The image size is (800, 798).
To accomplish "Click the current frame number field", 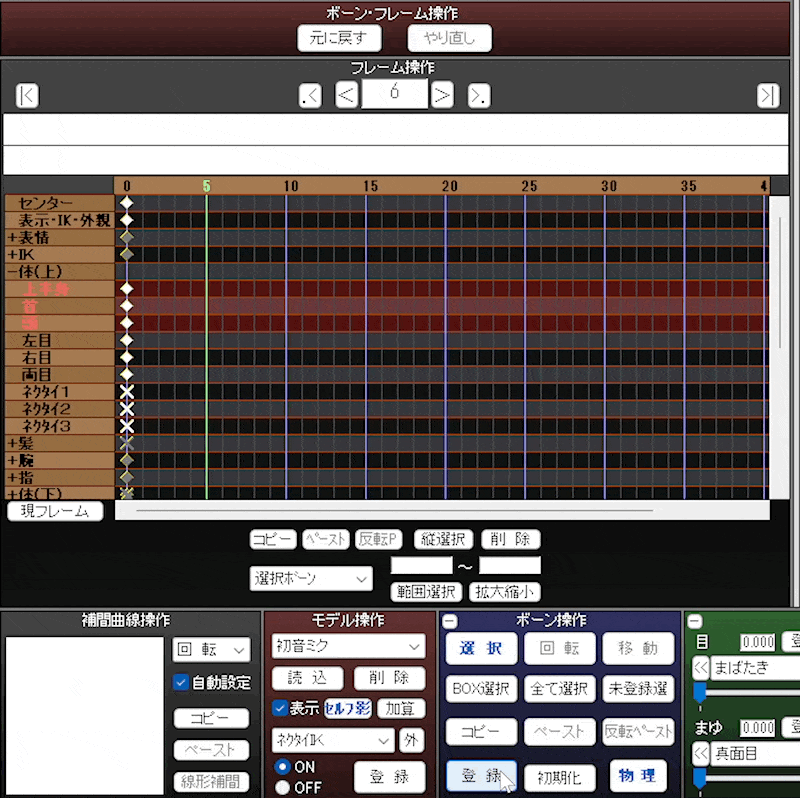I will click(394, 93).
